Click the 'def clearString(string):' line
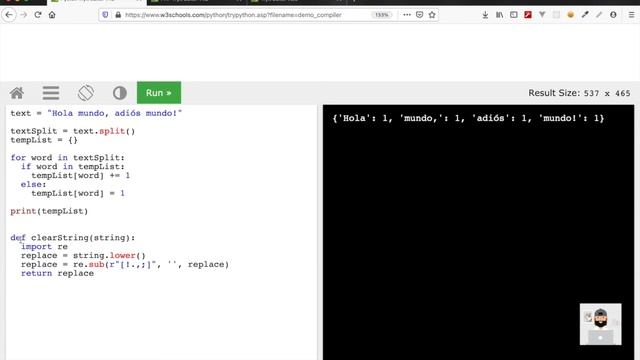The image size is (640, 360). [73, 238]
